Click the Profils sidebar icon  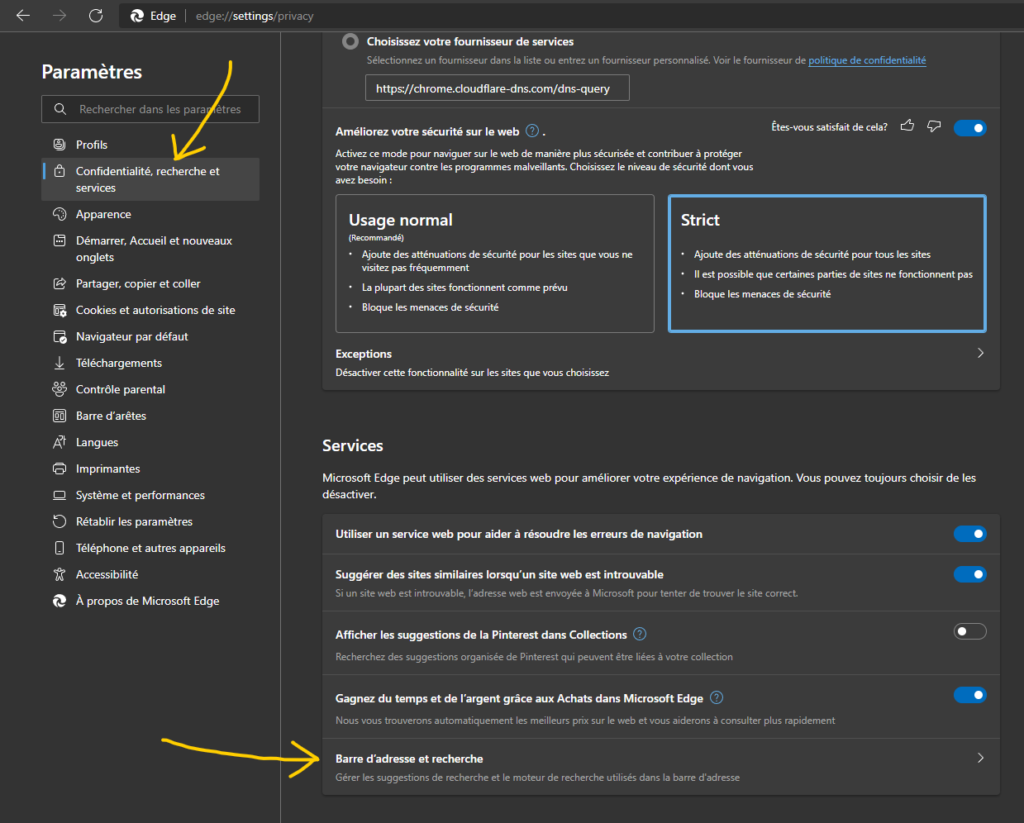pyautogui.click(x=59, y=144)
